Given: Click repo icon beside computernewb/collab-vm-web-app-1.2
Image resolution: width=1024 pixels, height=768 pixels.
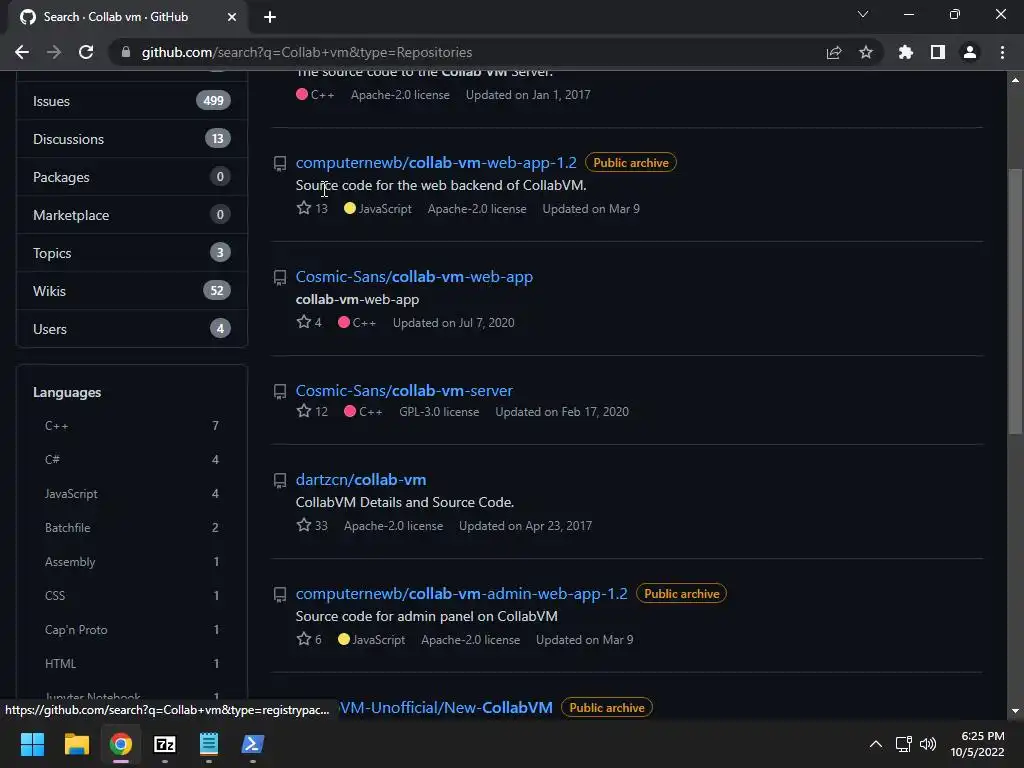Looking at the screenshot, I should (280, 163).
